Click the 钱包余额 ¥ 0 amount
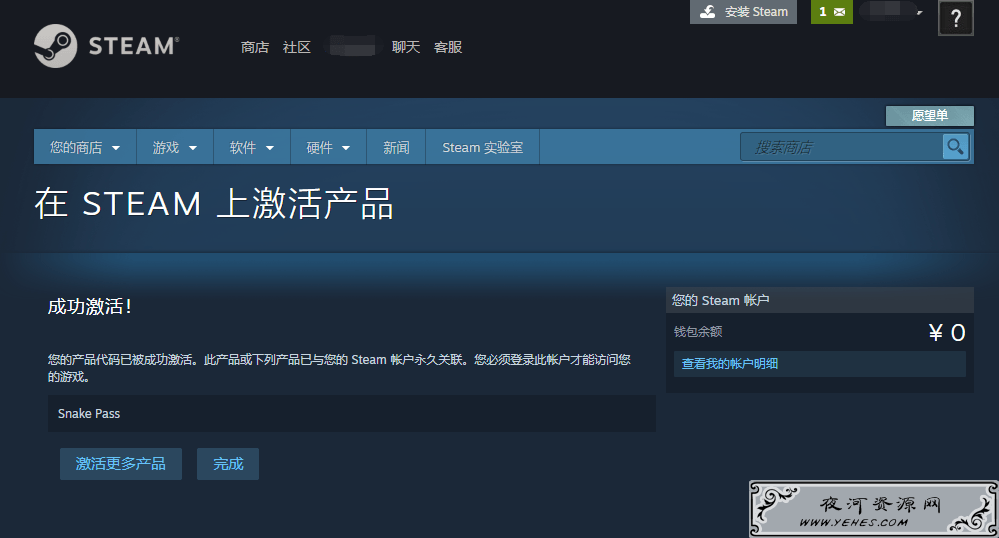Screen dimensions: 999x538 tap(947, 333)
